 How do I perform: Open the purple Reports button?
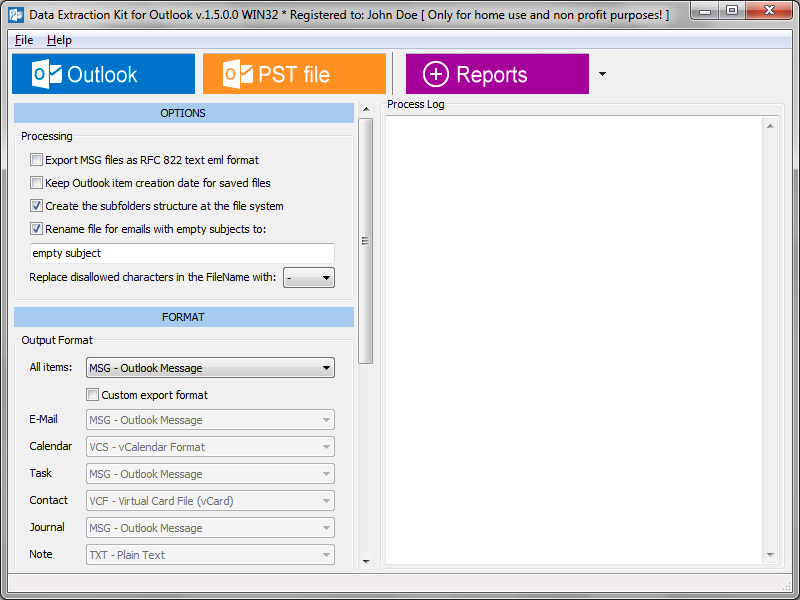coord(497,74)
